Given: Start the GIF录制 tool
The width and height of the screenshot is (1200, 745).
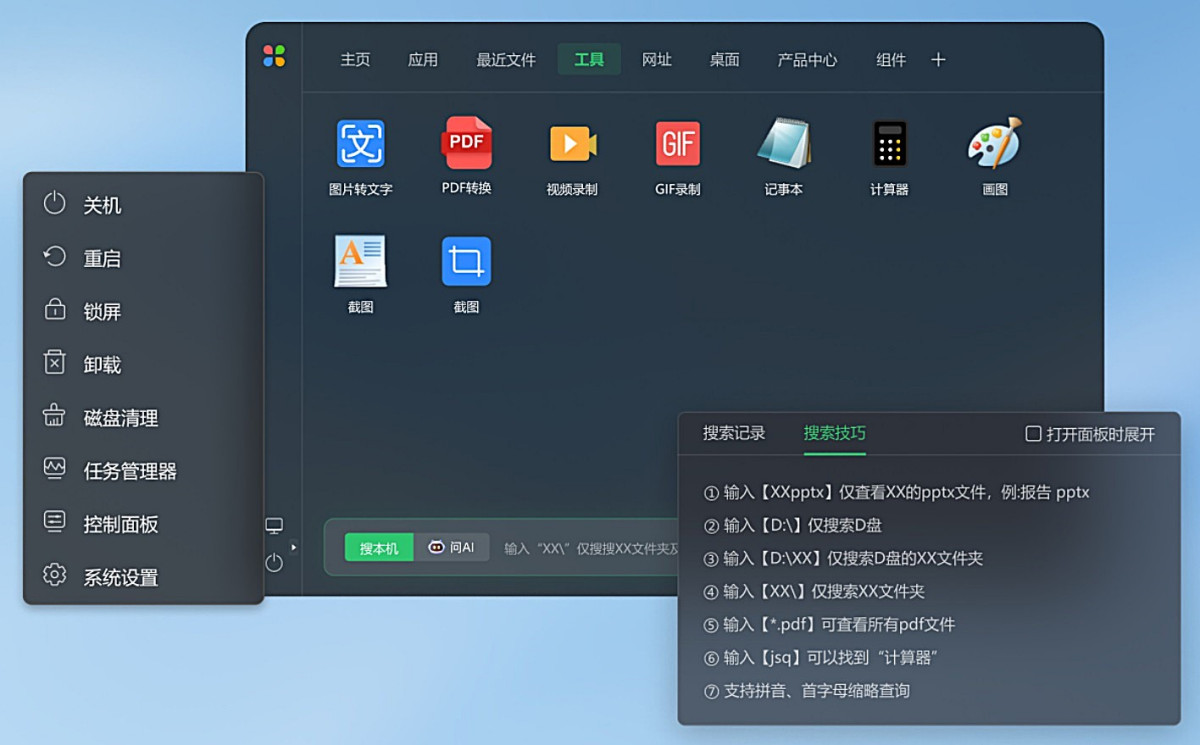Looking at the screenshot, I should (x=678, y=144).
